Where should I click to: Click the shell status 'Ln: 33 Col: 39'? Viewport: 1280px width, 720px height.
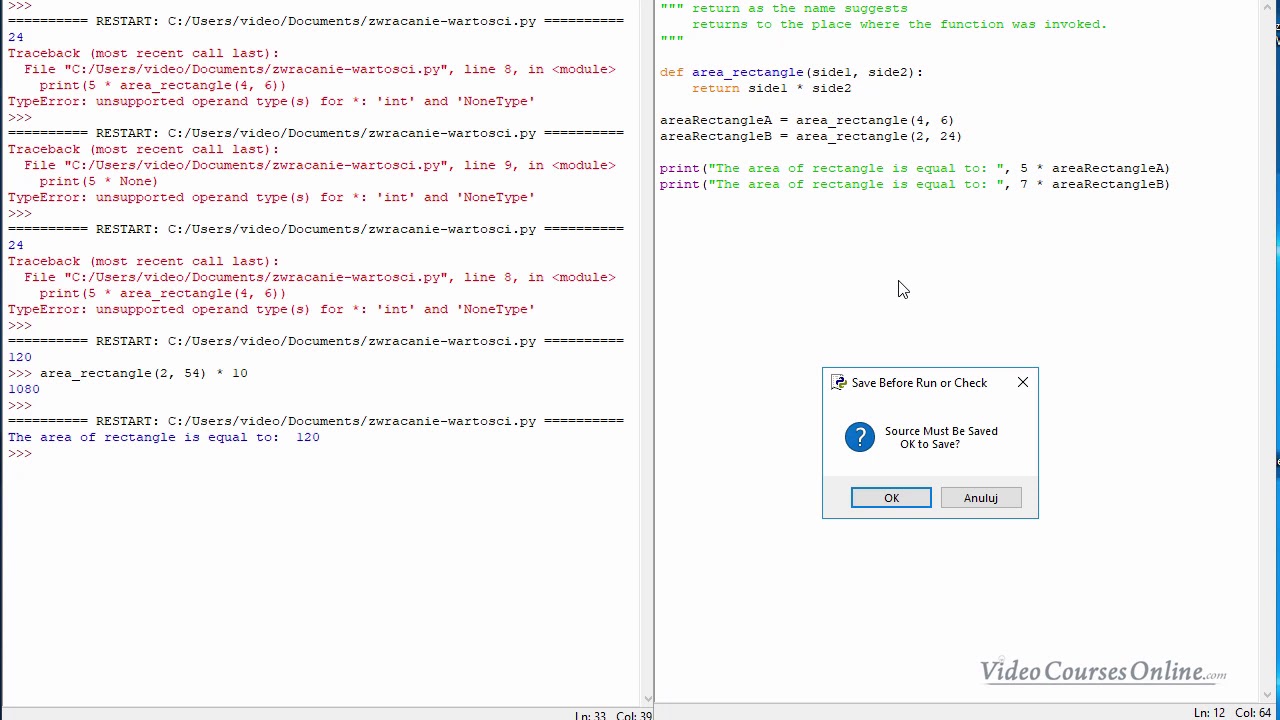[x=613, y=716]
